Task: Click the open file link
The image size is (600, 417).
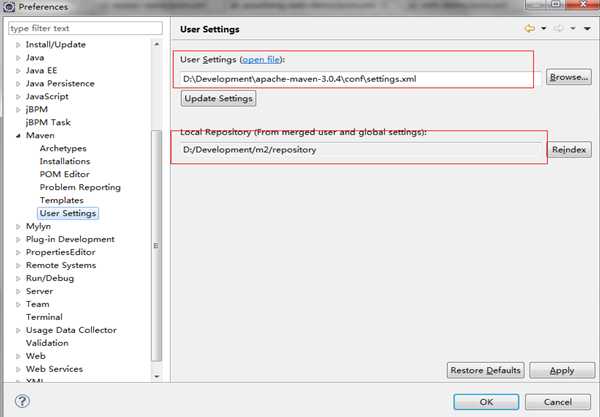Action: click(x=261, y=61)
